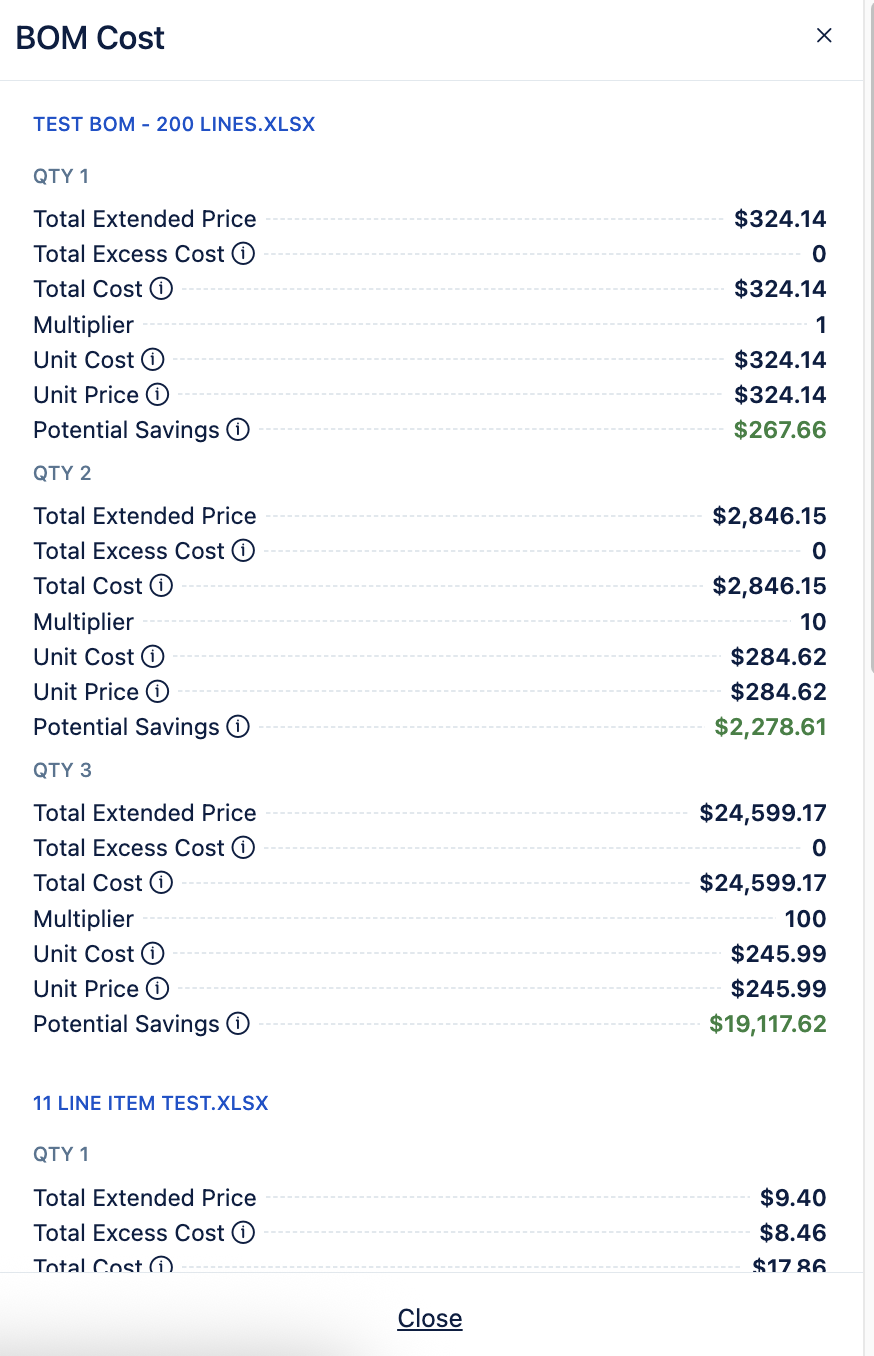The image size is (874, 1356).
Task: Click info icon beside QTY 3 Unit Price
Action: tap(157, 989)
